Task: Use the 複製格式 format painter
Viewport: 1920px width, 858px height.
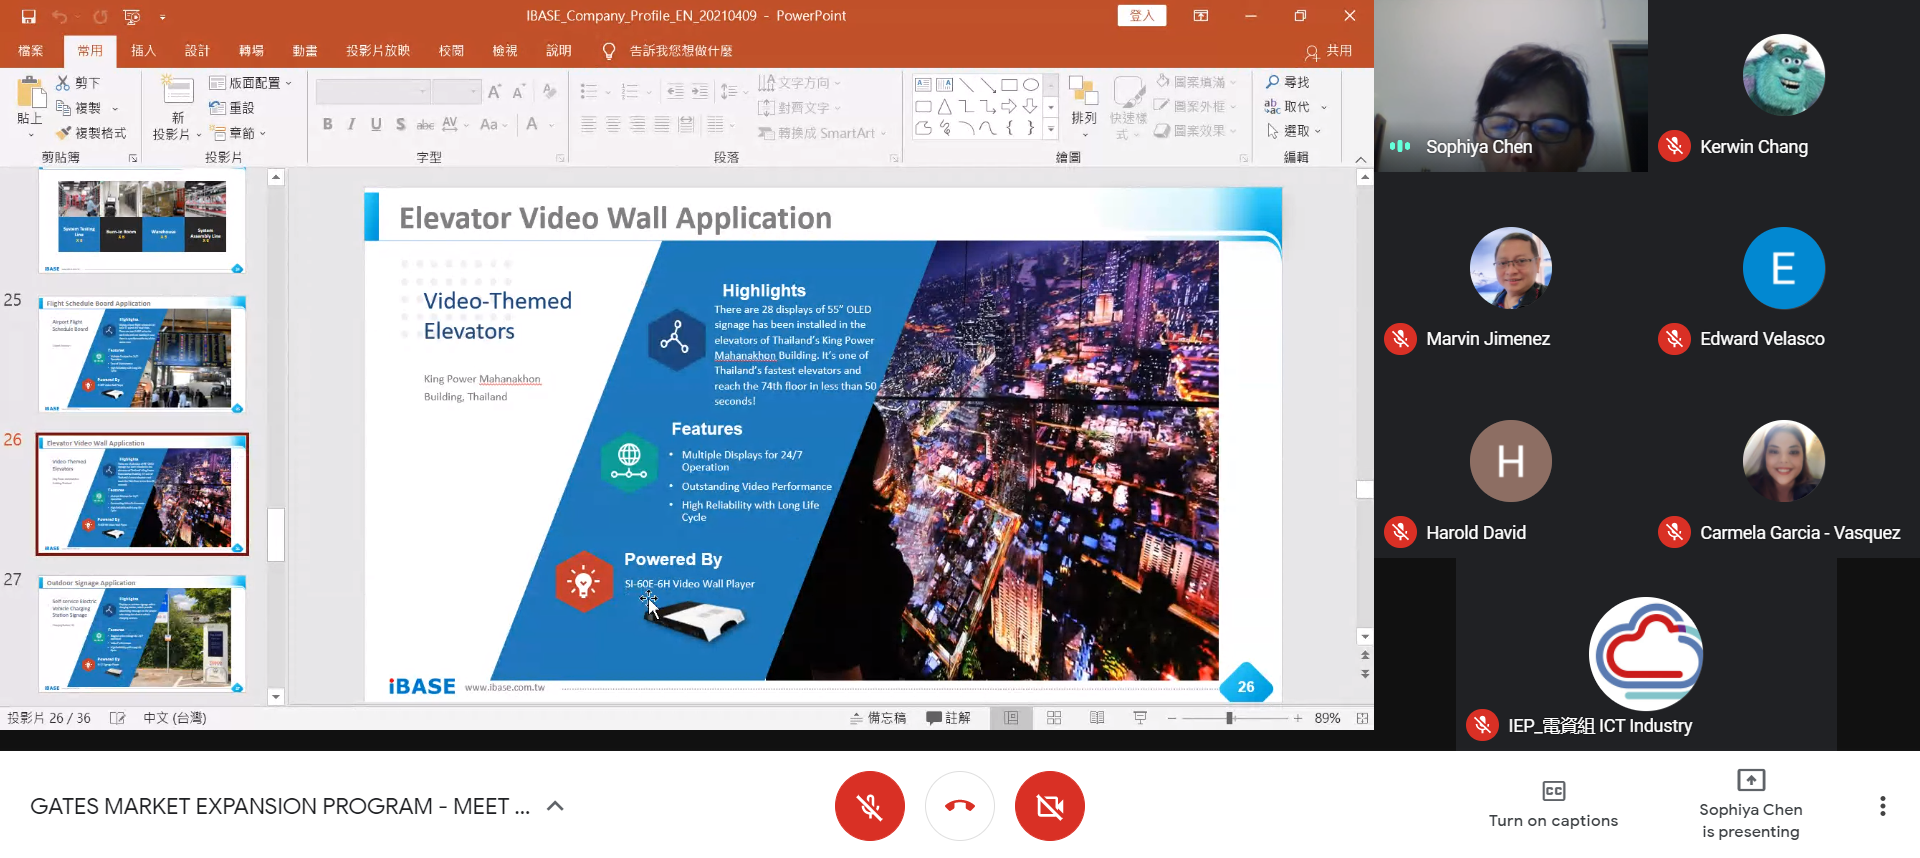Action: click(x=91, y=133)
